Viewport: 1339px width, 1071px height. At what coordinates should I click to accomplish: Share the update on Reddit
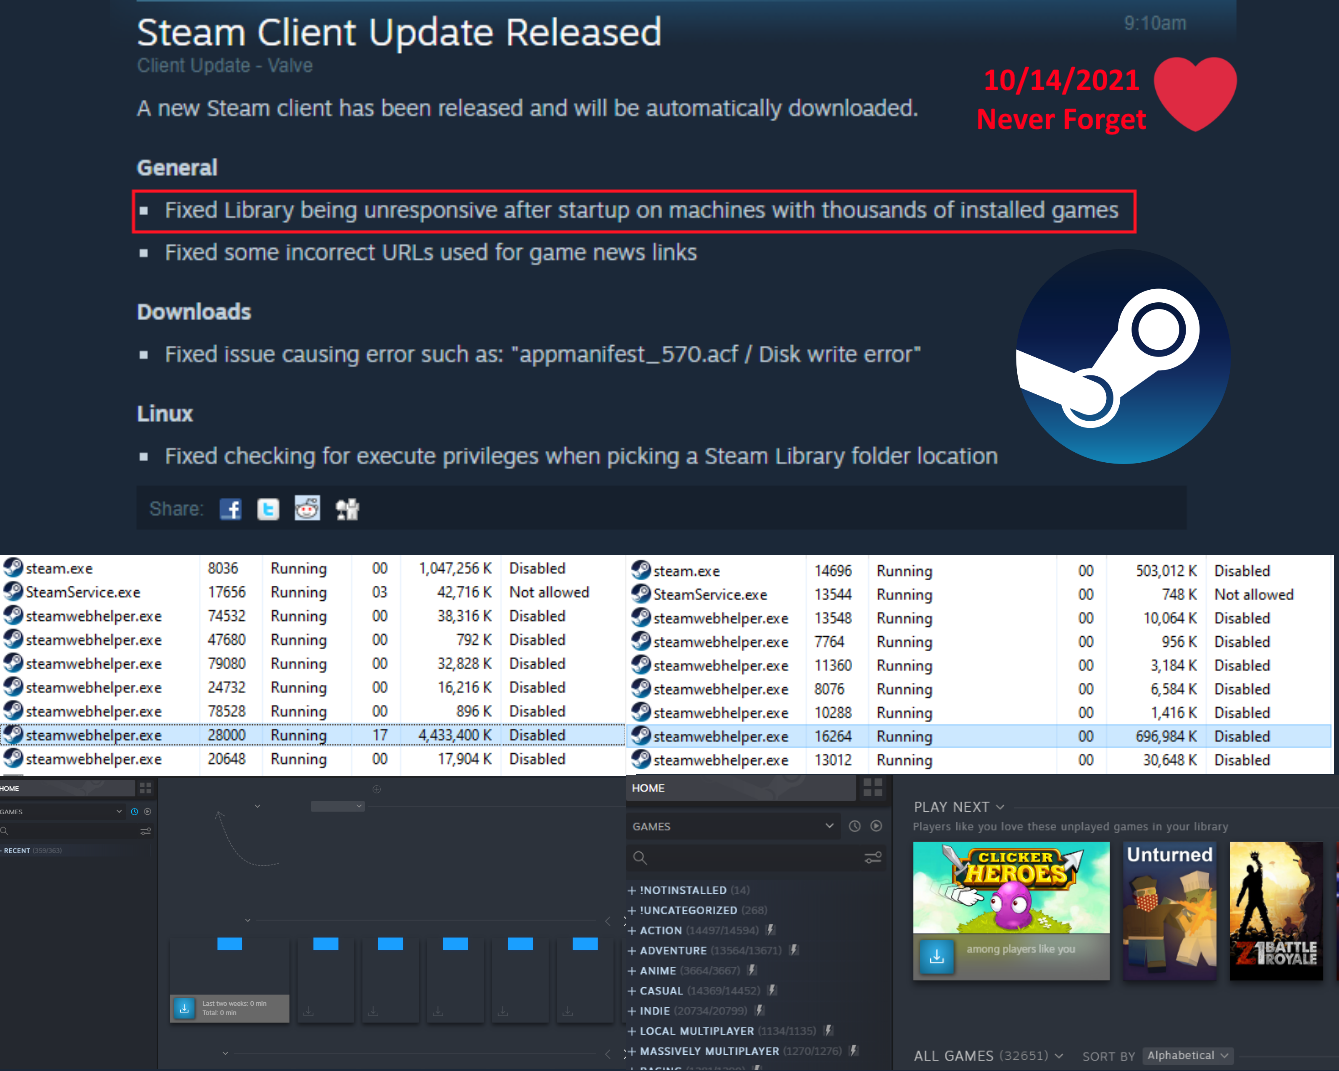307,509
